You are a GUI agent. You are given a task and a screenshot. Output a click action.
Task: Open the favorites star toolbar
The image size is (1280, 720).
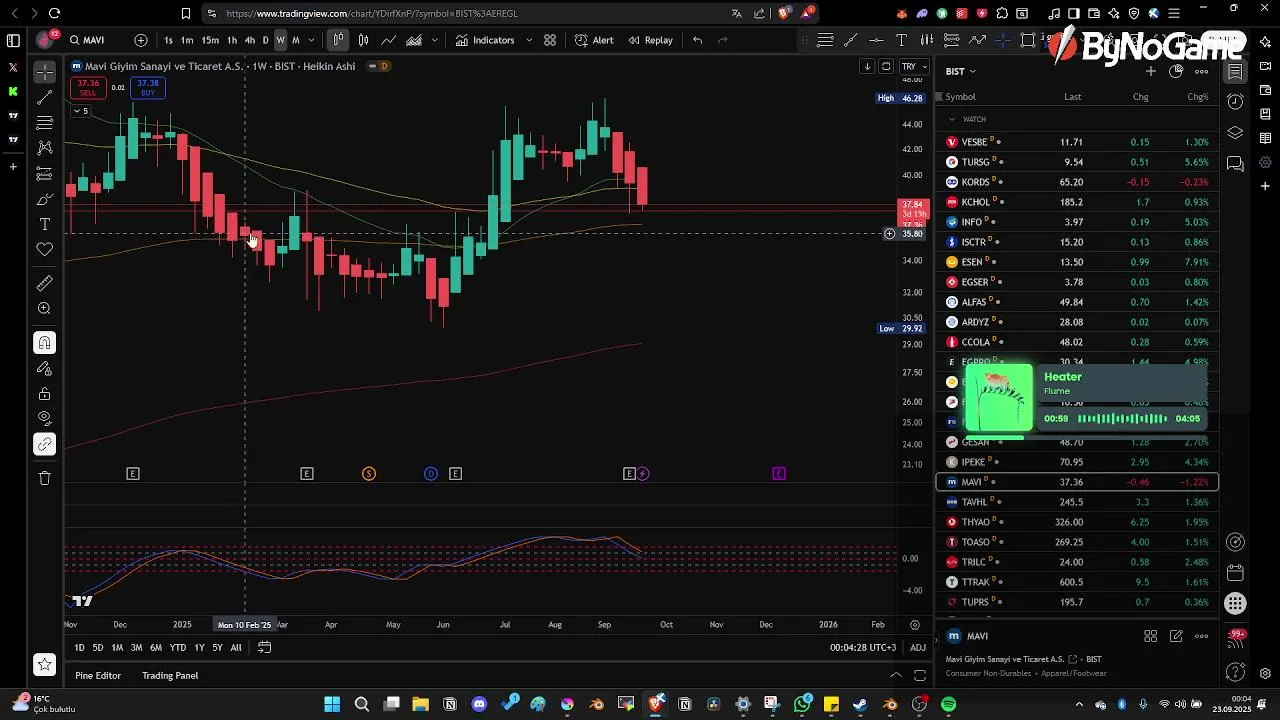click(44, 664)
